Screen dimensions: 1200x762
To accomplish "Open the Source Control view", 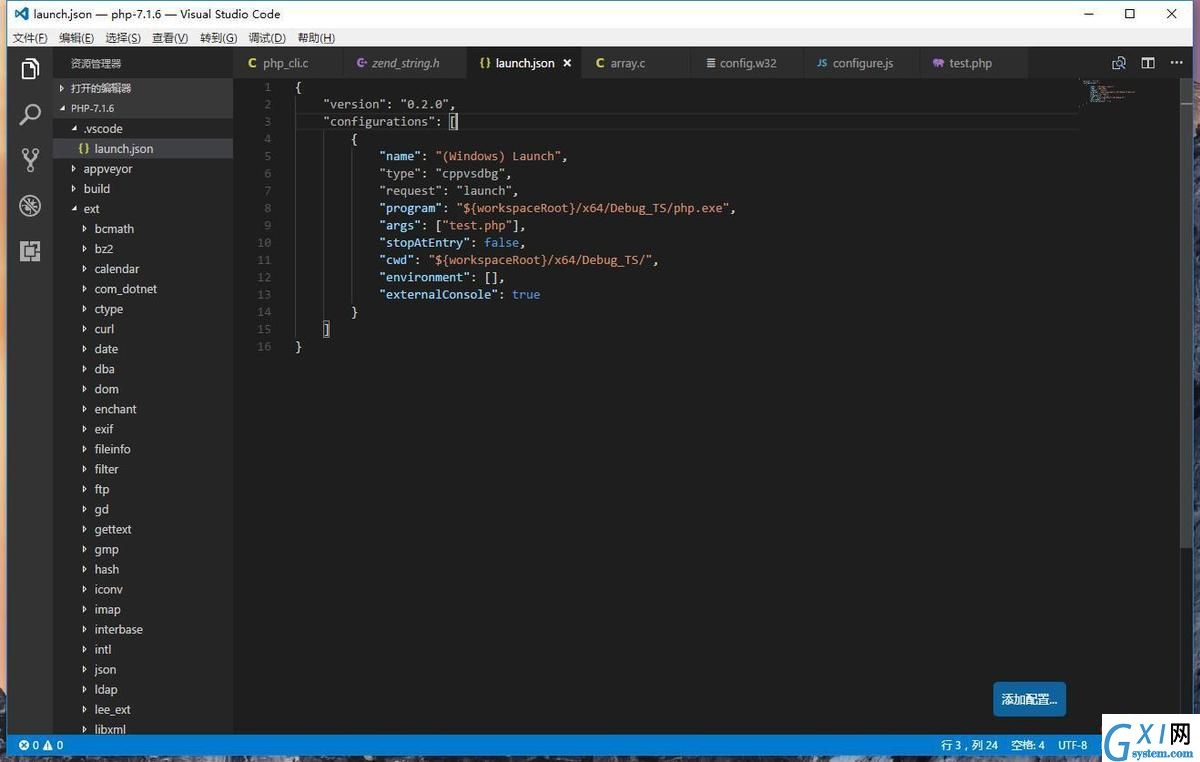I will [x=30, y=160].
